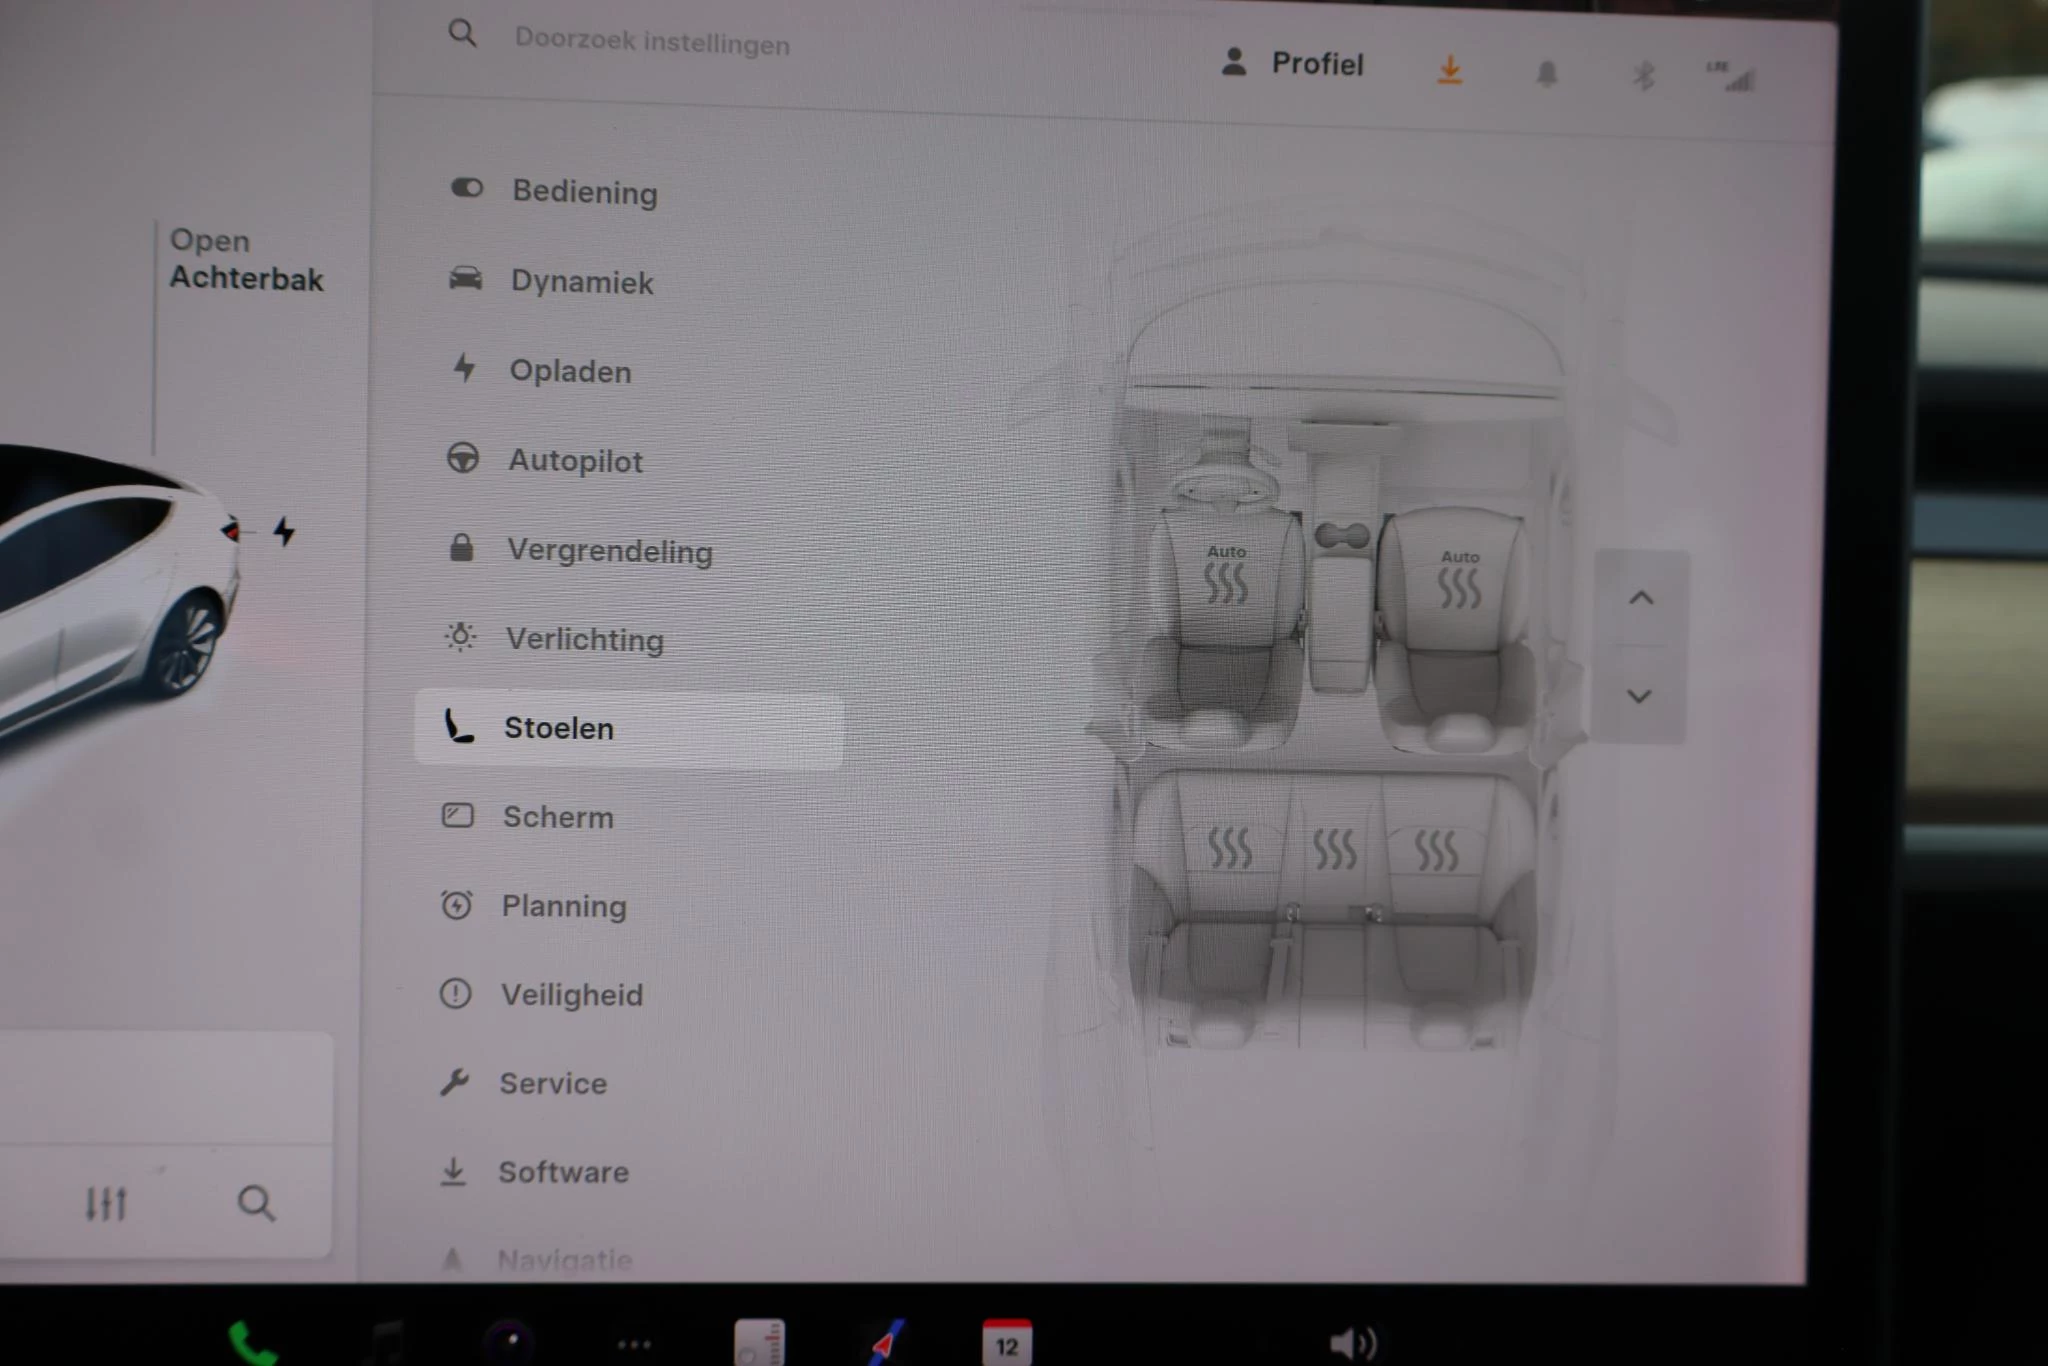The width and height of the screenshot is (2048, 1366).
Task: Open the Software downloads icon in the status bar
Action: click(x=1448, y=70)
